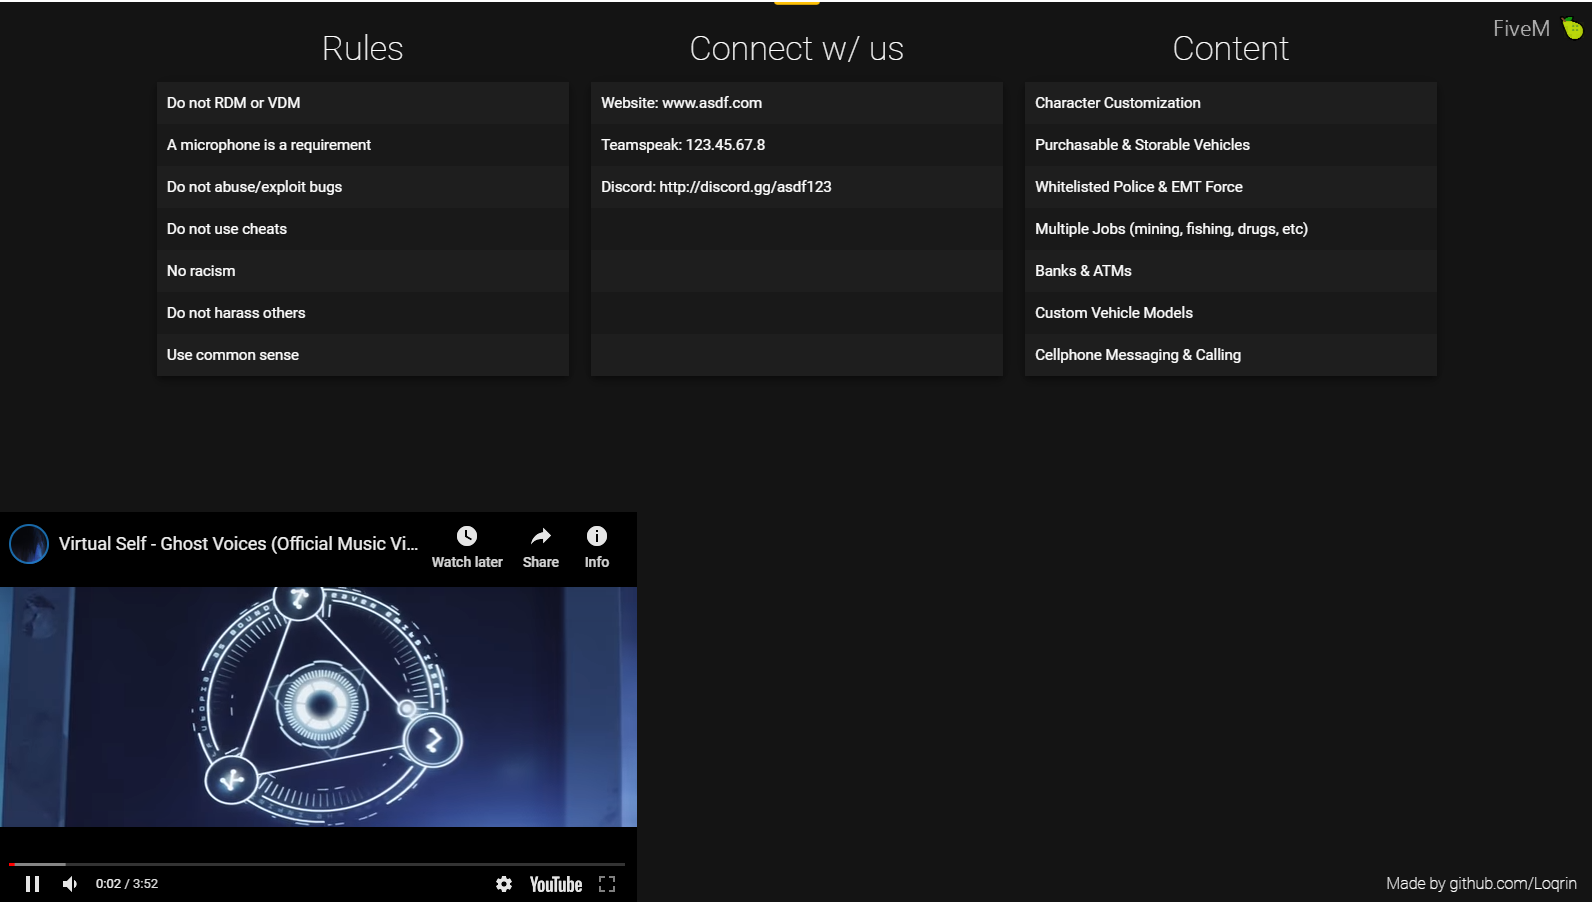Viewport: 1592px width, 902px height.
Task: Select 'Do not harass others' rule
Action: pyautogui.click(x=363, y=313)
